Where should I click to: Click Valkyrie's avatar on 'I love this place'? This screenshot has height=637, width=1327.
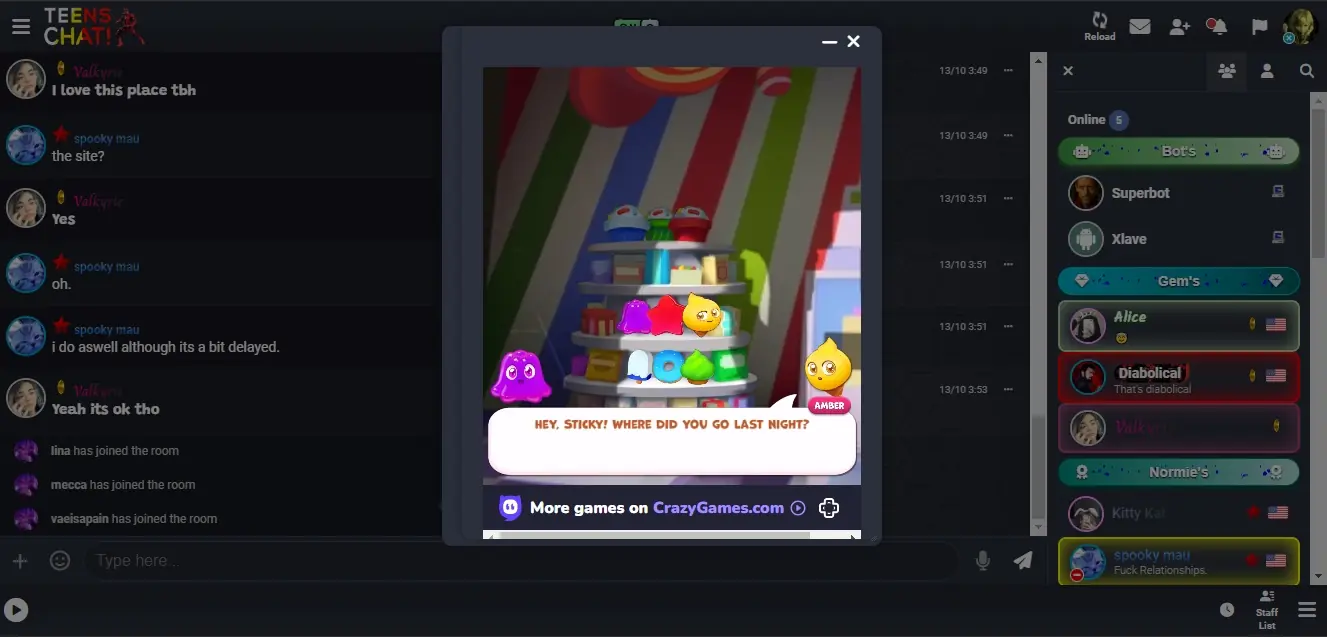[26, 79]
